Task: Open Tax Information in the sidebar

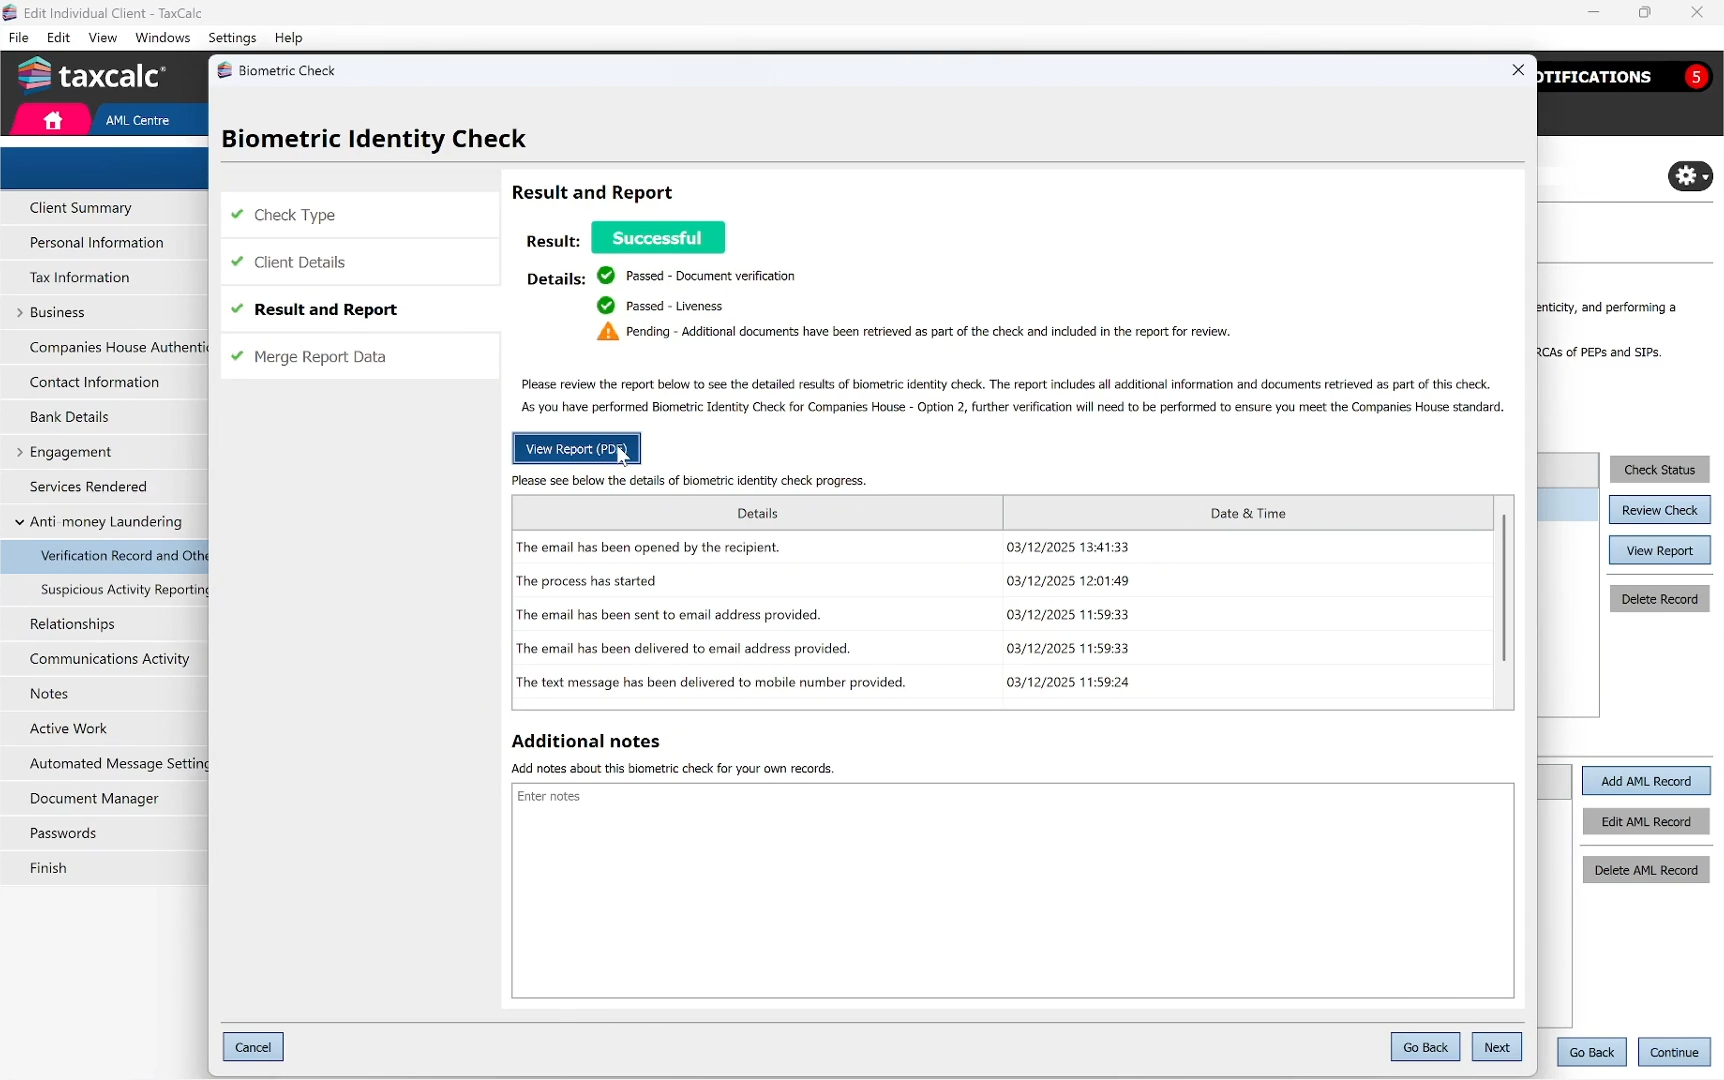Action: [x=104, y=278]
